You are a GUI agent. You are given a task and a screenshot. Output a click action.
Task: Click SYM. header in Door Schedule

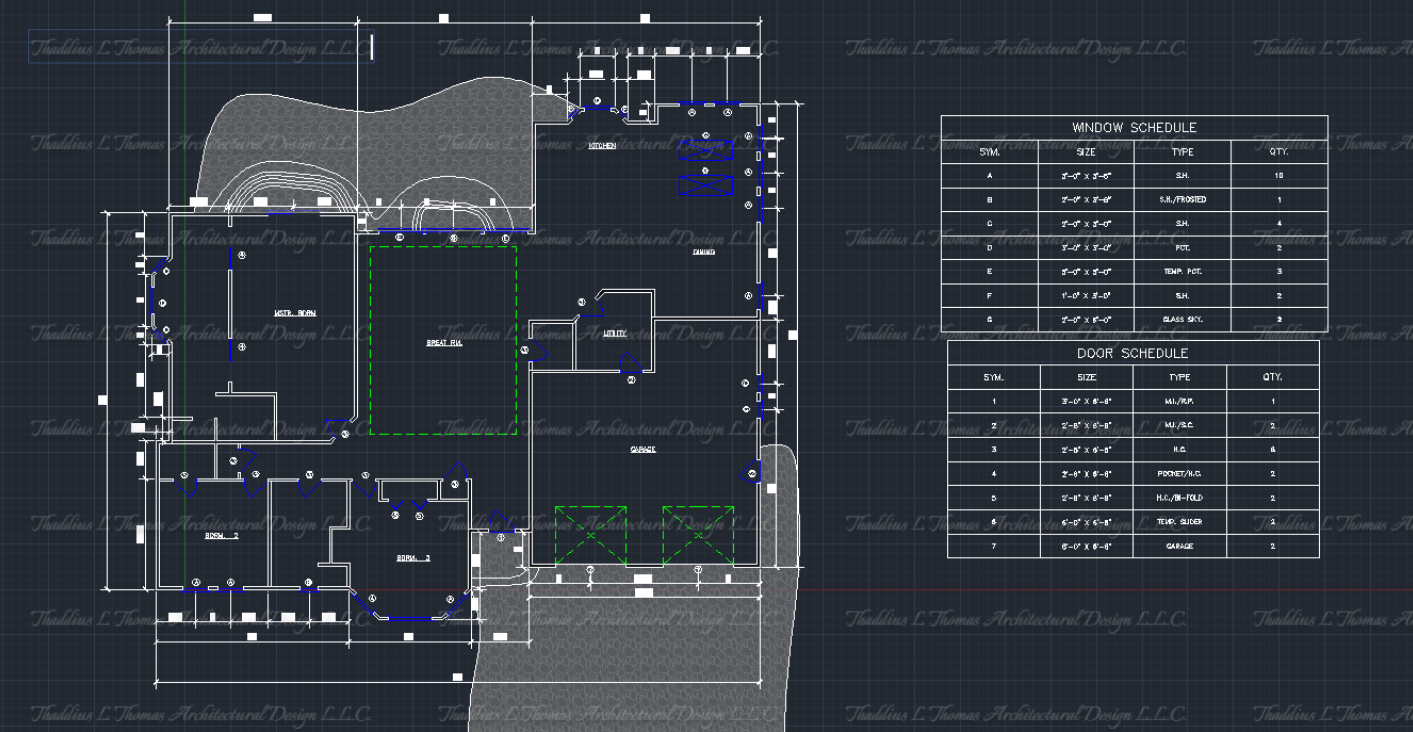pyautogui.click(x=993, y=377)
